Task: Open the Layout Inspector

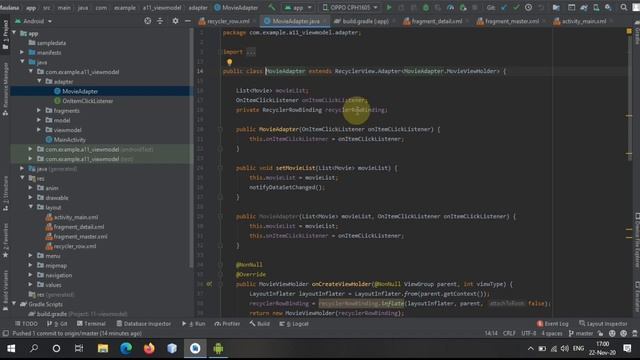Action: [603, 324]
